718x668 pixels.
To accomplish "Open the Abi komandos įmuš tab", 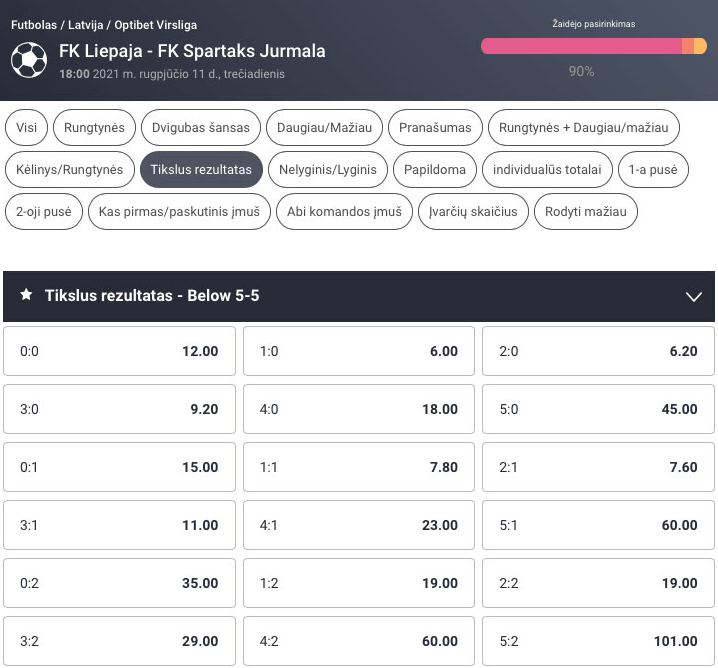I will pos(344,212).
